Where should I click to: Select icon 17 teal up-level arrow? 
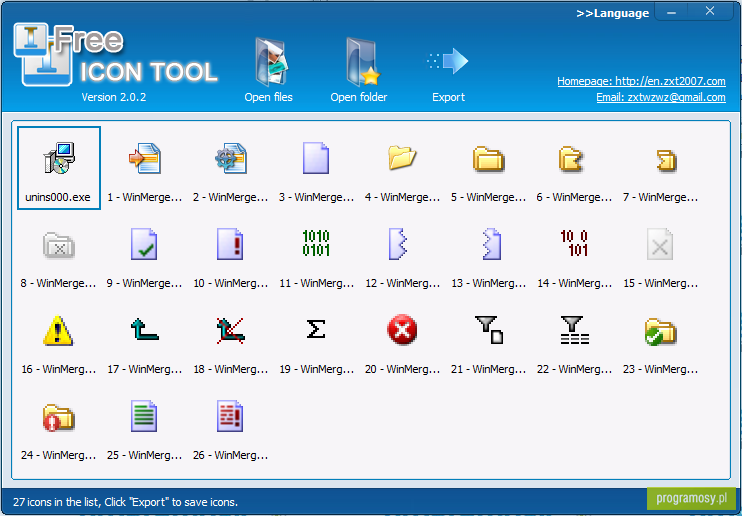[x=144, y=329]
